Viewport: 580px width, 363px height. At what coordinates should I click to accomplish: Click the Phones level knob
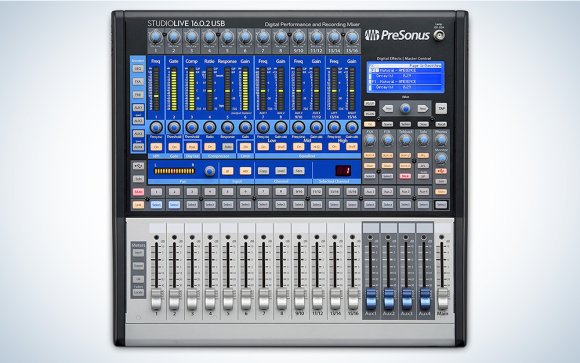(x=441, y=140)
